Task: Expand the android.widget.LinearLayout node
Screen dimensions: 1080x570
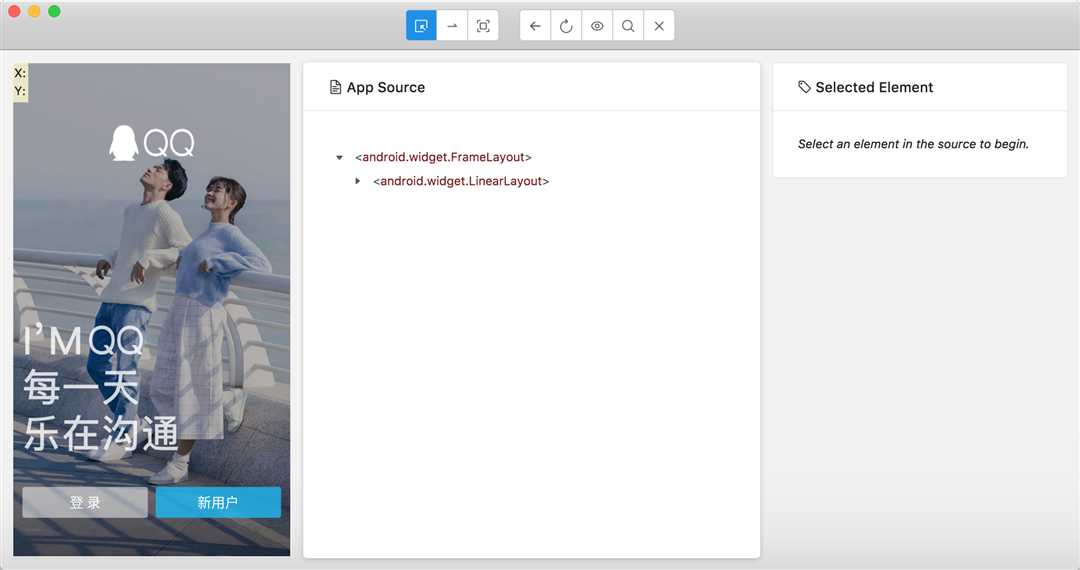Action: click(357, 181)
